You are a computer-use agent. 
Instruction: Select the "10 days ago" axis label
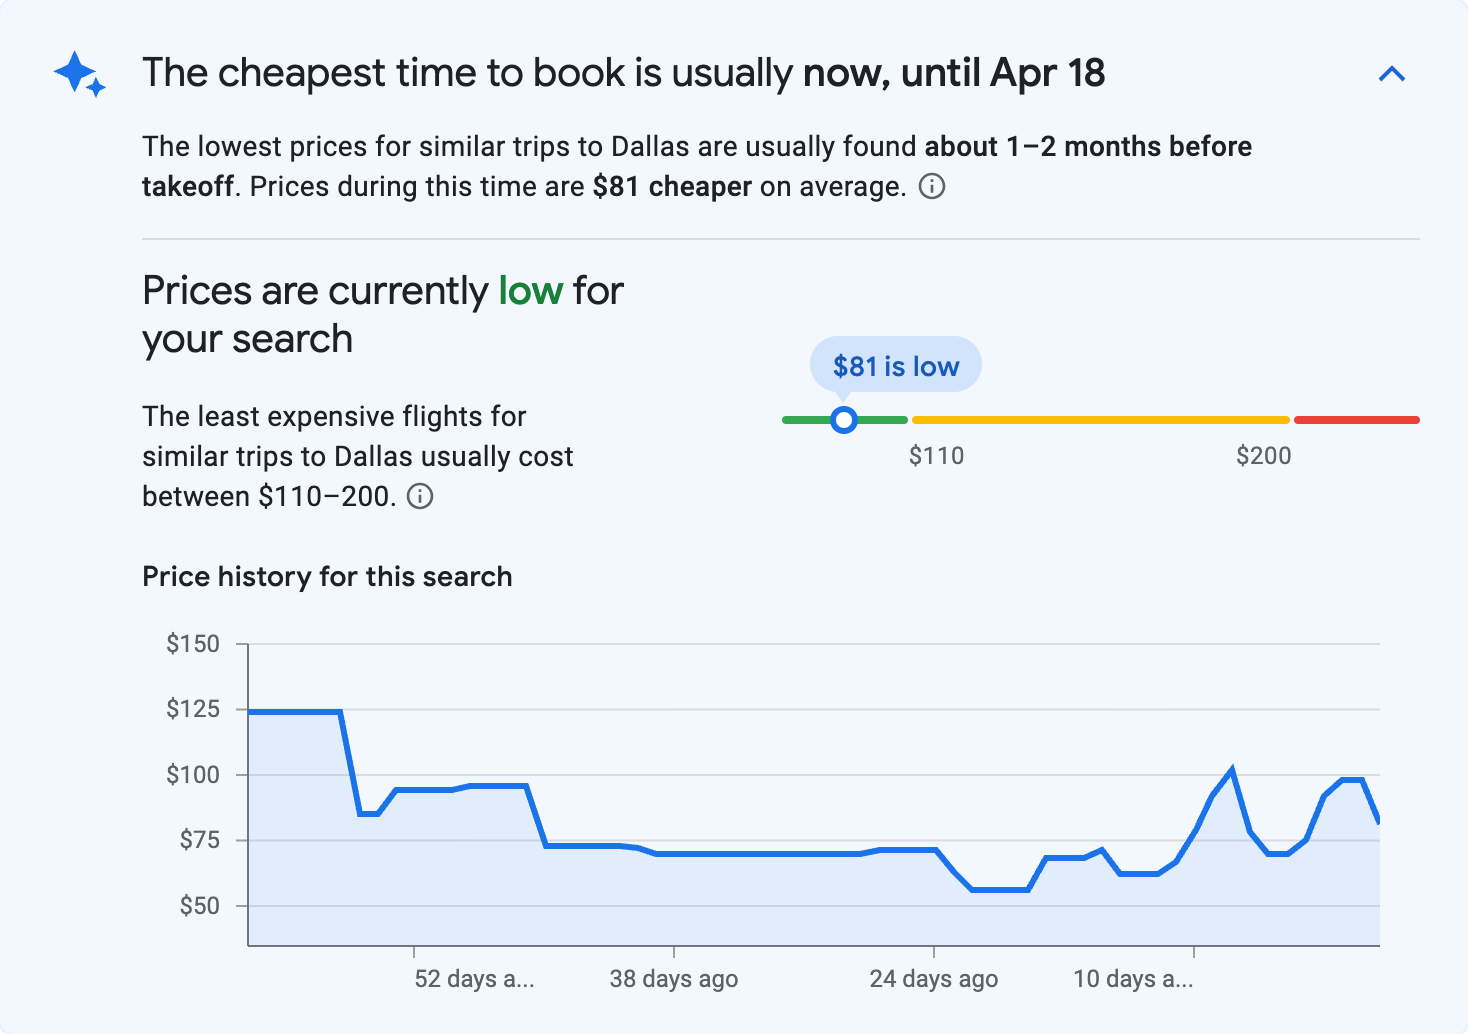click(1132, 979)
